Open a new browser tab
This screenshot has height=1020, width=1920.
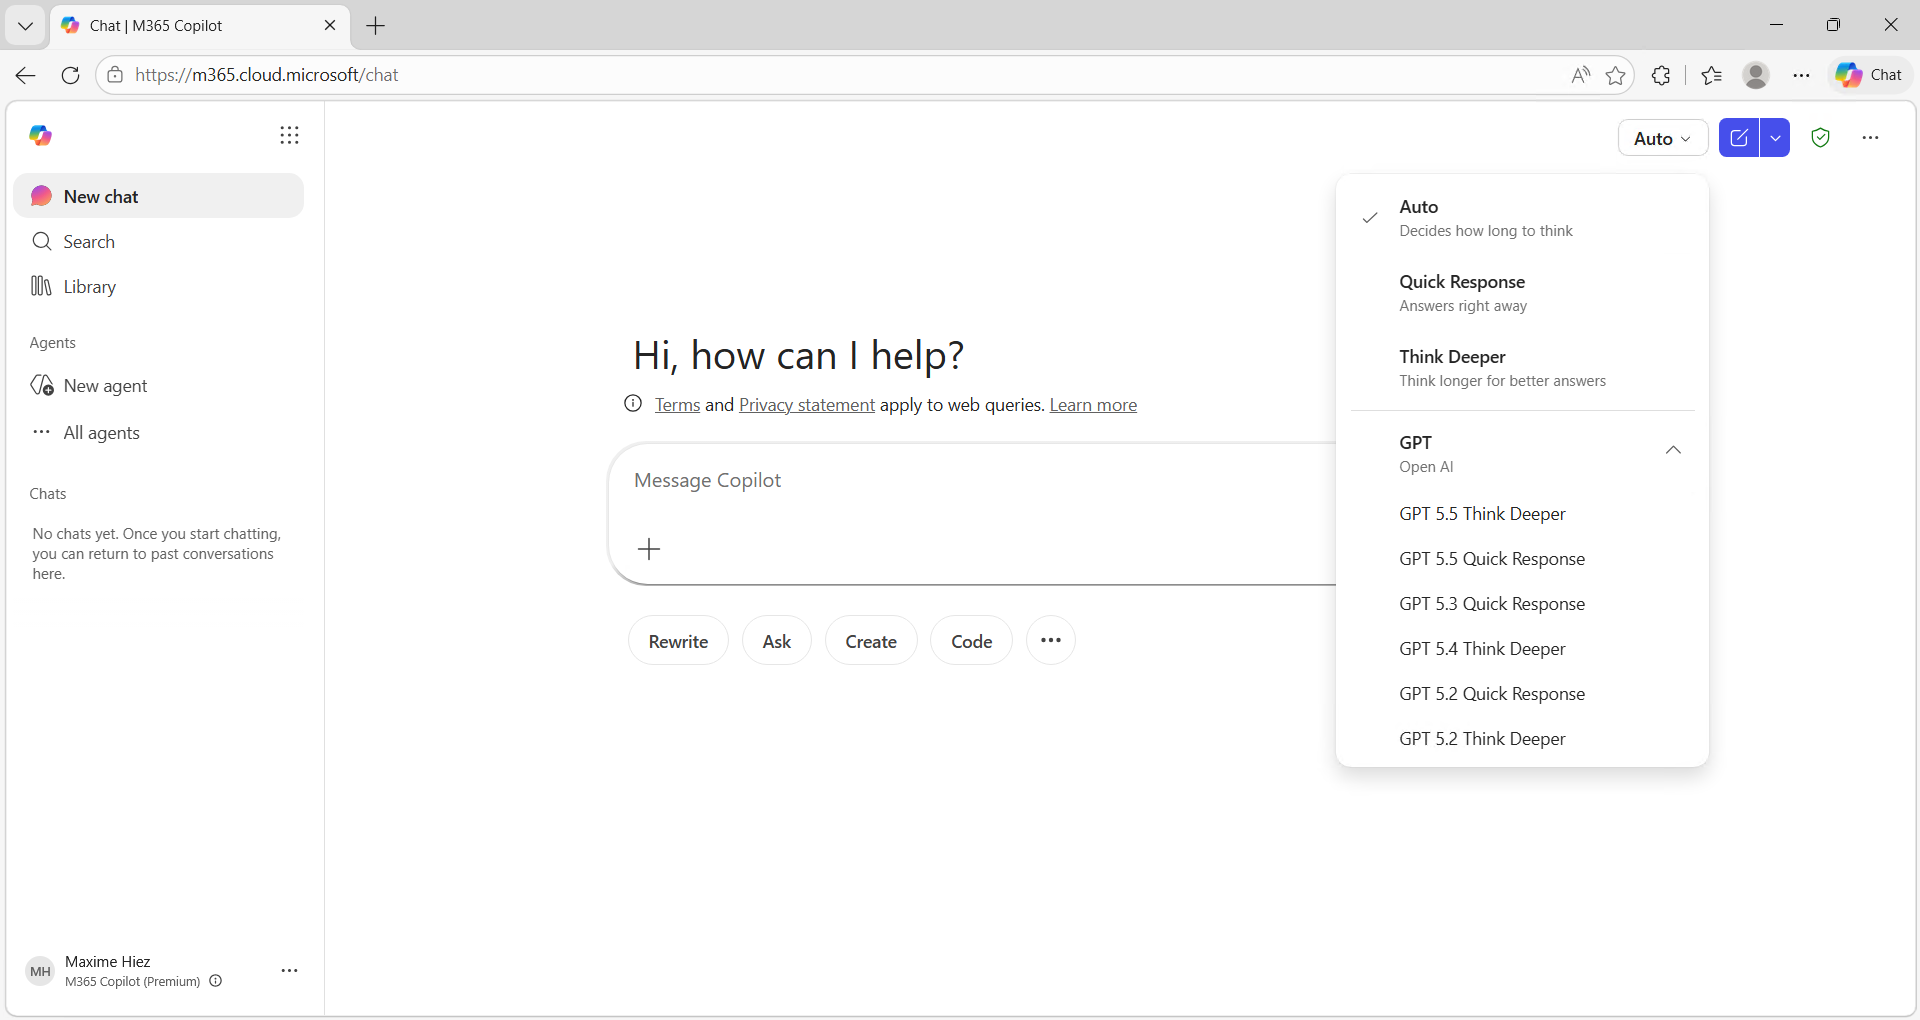click(x=376, y=26)
